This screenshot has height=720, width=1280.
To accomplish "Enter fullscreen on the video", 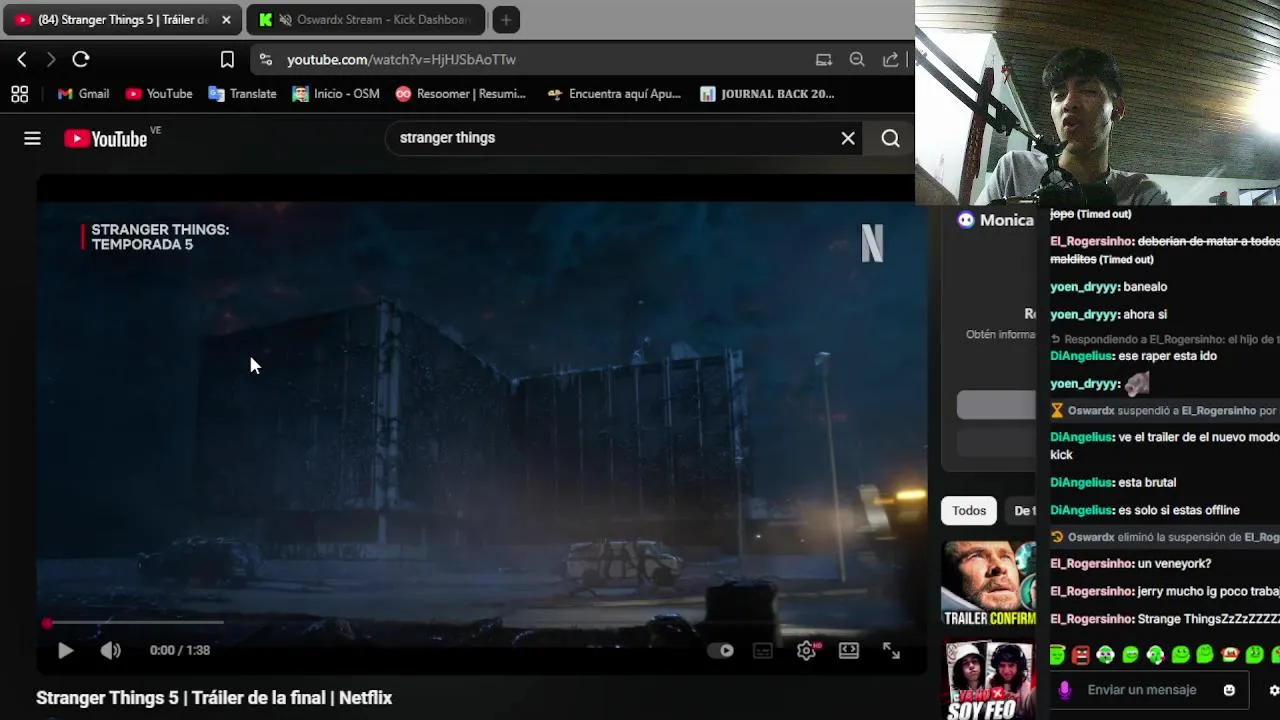I will click(891, 651).
